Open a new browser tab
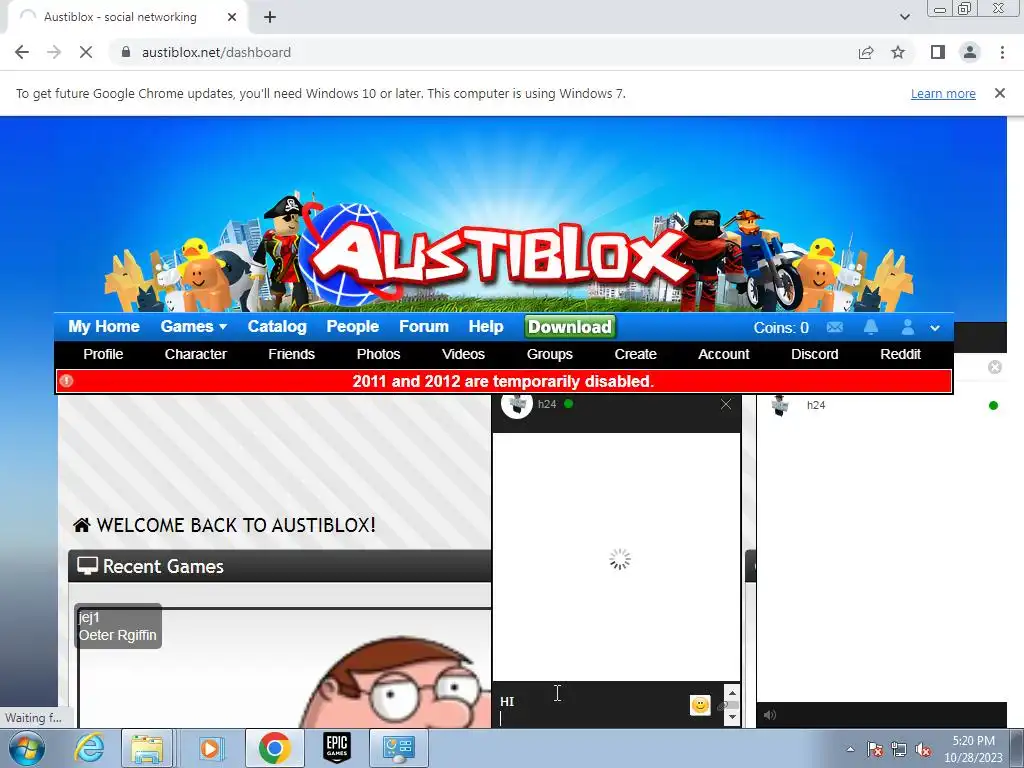The height and width of the screenshot is (768, 1024). coord(270,17)
